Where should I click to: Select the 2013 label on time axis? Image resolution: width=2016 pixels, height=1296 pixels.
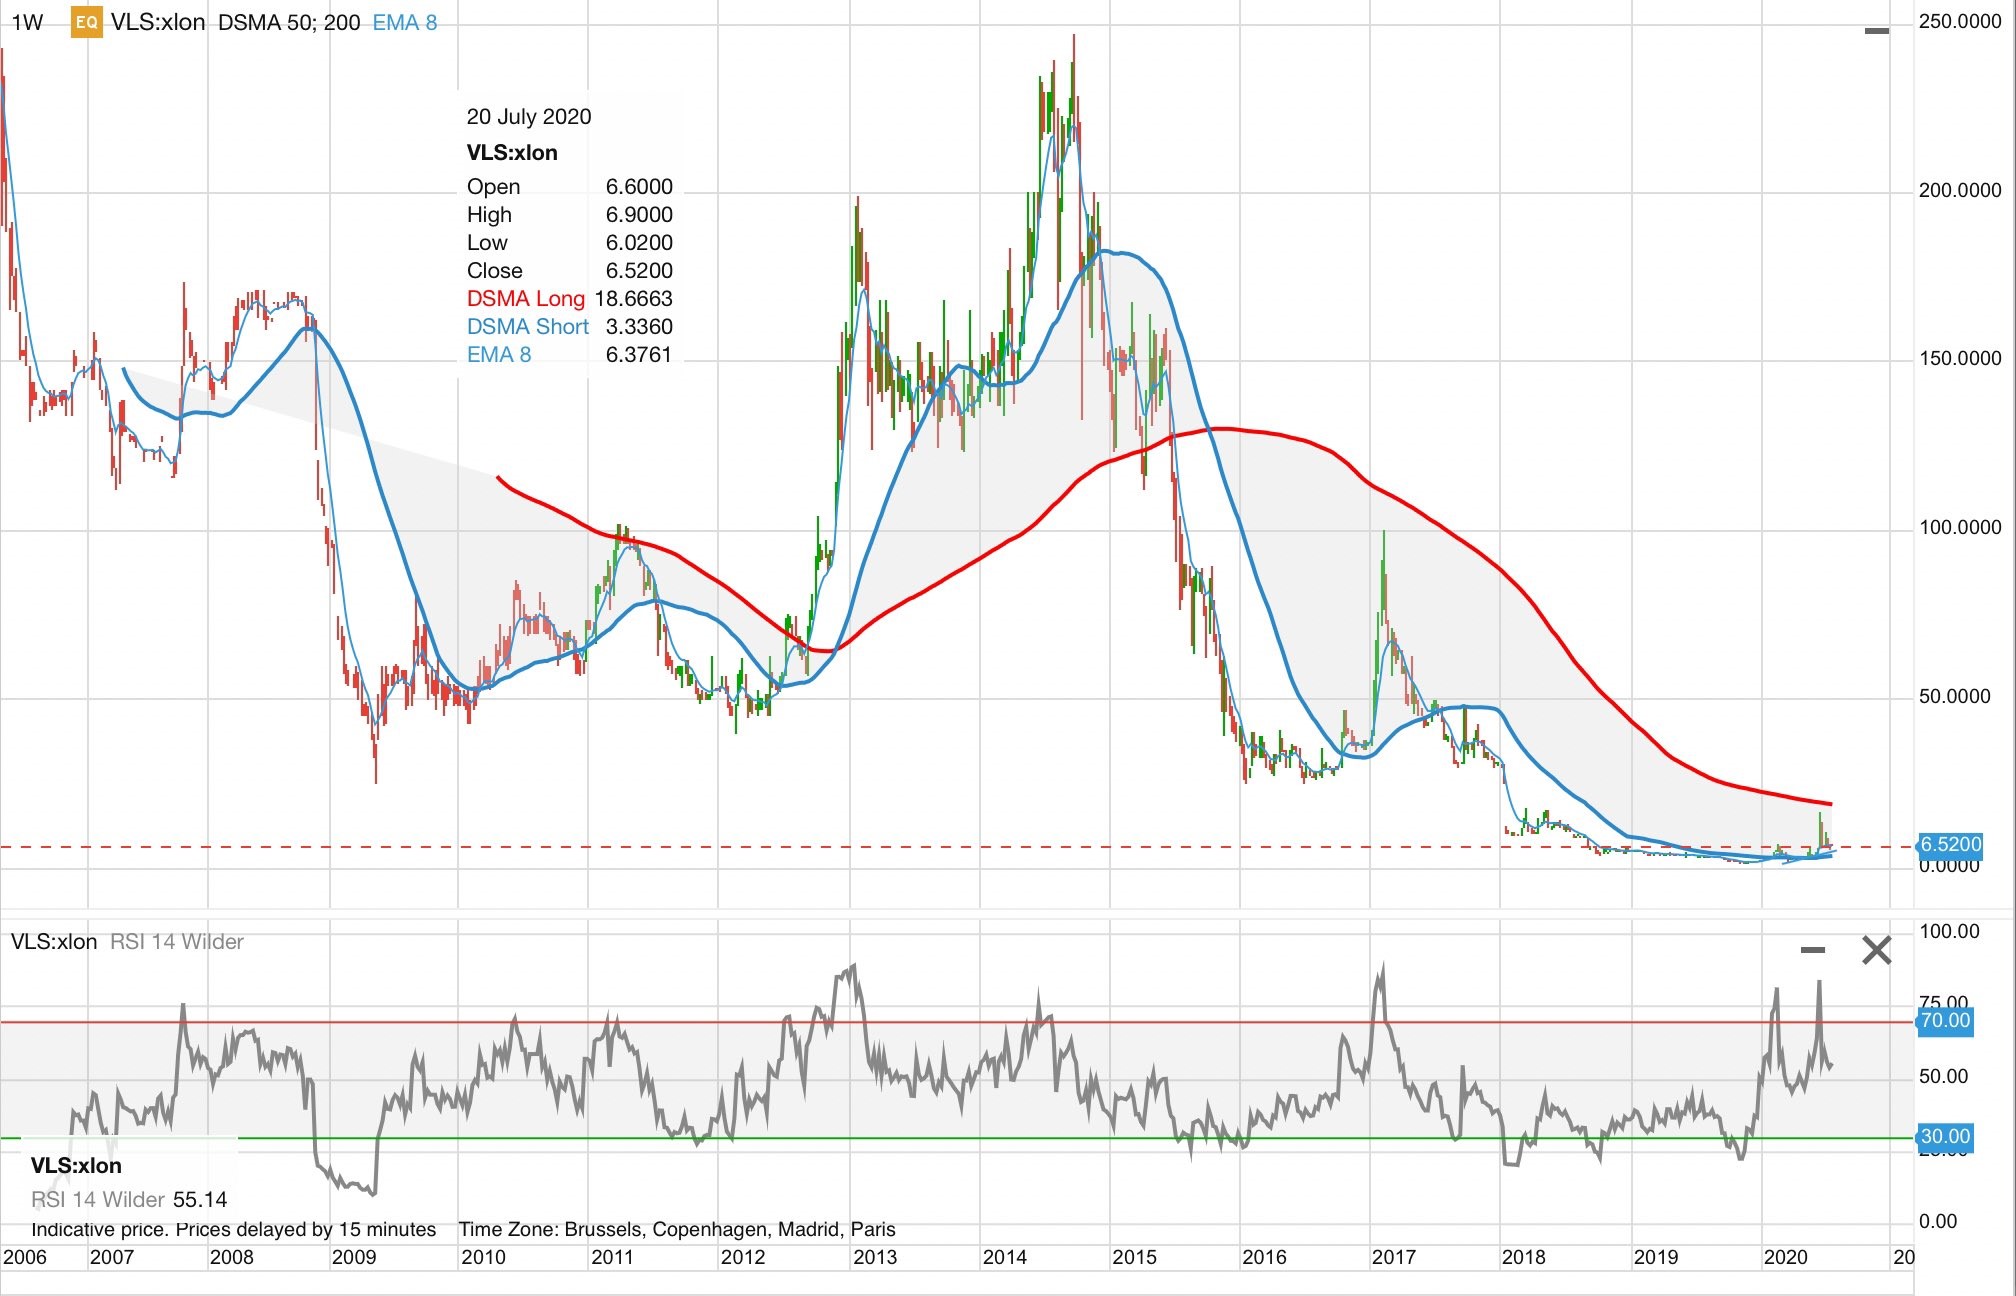click(875, 1257)
